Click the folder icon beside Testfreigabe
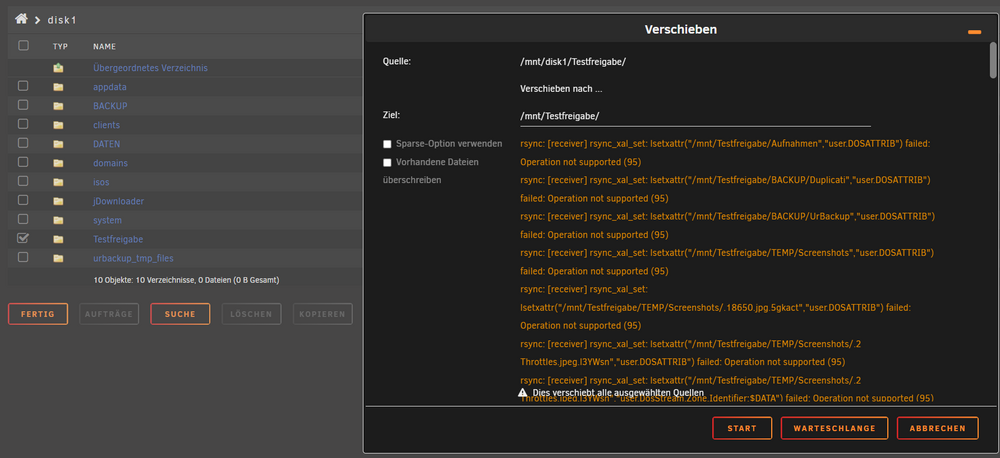 [x=58, y=239]
